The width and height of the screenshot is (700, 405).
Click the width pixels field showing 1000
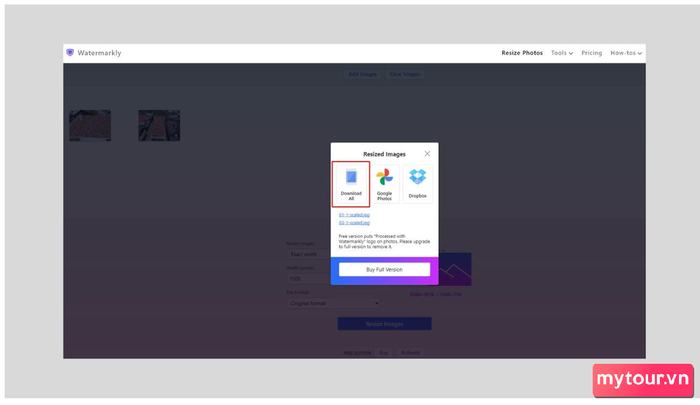(x=308, y=279)
